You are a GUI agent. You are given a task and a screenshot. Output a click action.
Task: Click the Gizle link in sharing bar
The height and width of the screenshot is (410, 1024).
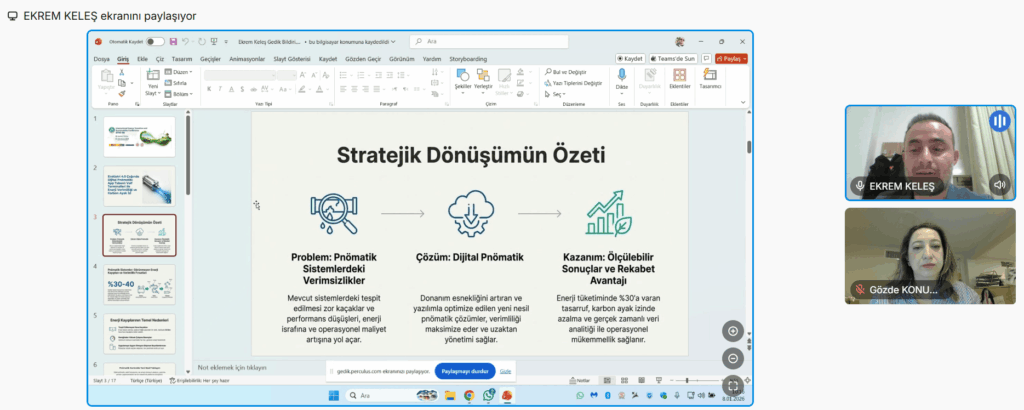pos(506,370)
